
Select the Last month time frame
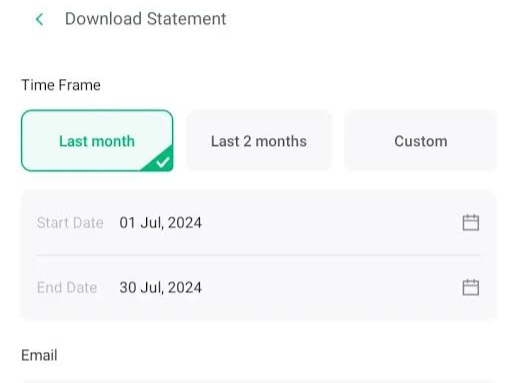click(x=97, y=141)
